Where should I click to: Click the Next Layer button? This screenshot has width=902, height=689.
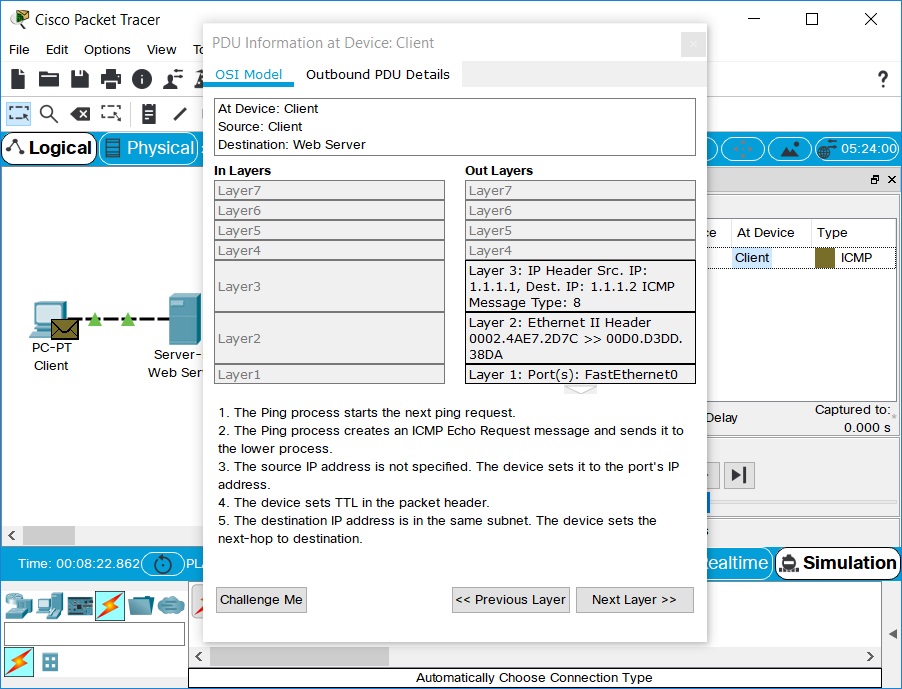tap(634, 600)
